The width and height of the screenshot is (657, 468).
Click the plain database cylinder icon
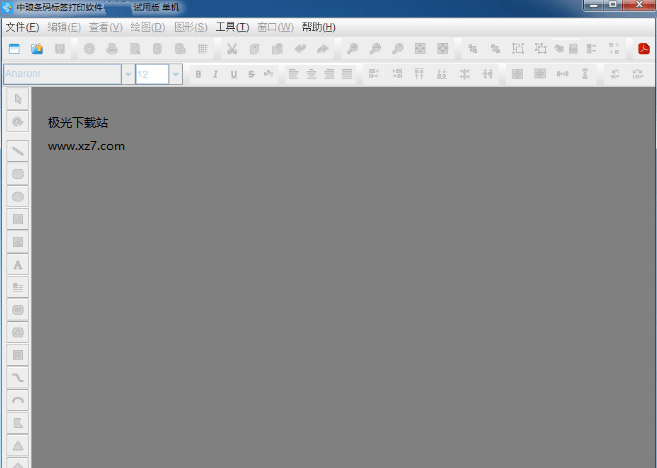[157, 49]
